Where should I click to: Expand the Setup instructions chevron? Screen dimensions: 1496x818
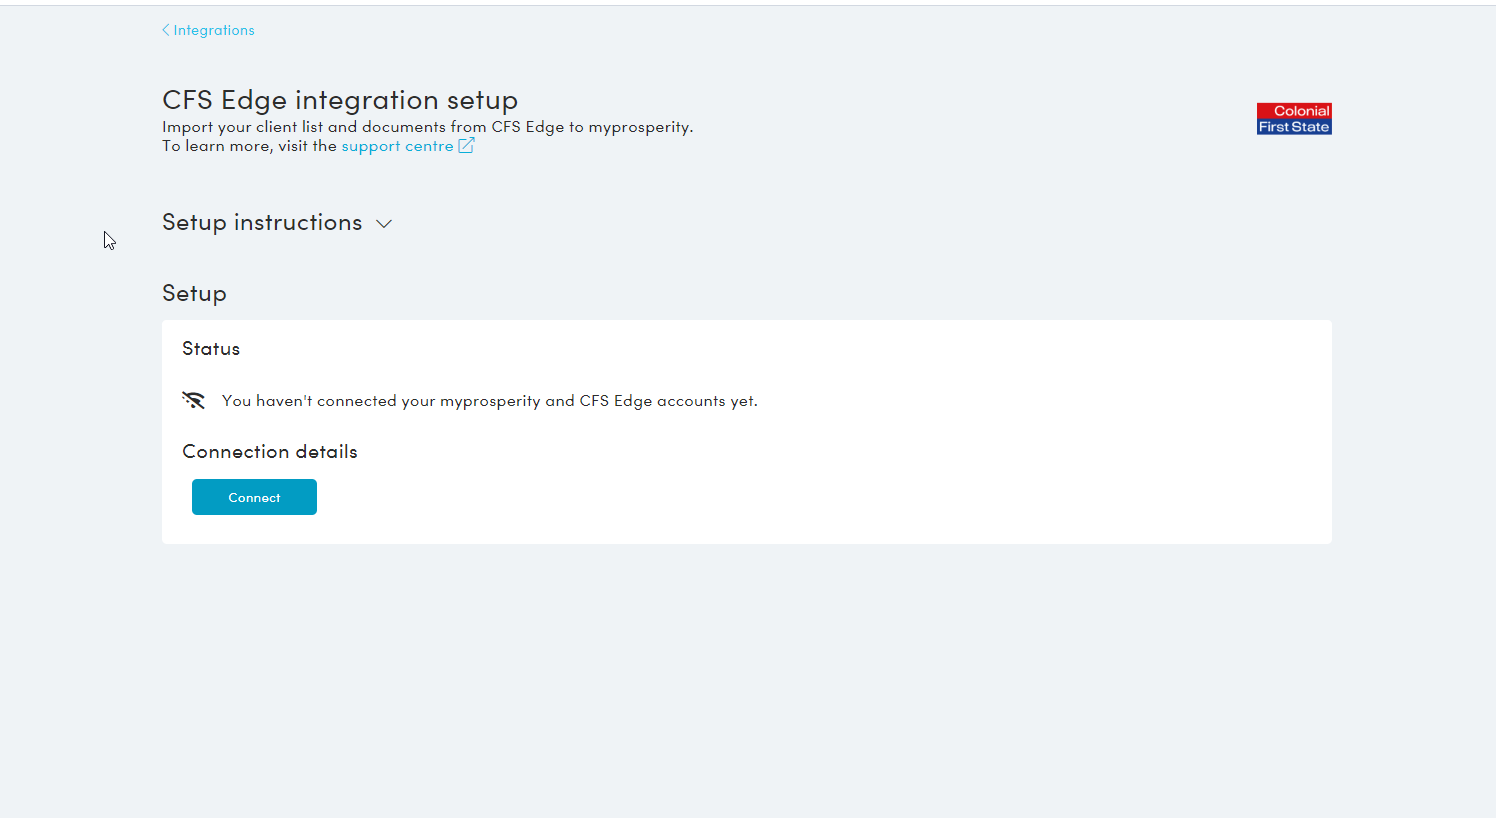[384, 224]
